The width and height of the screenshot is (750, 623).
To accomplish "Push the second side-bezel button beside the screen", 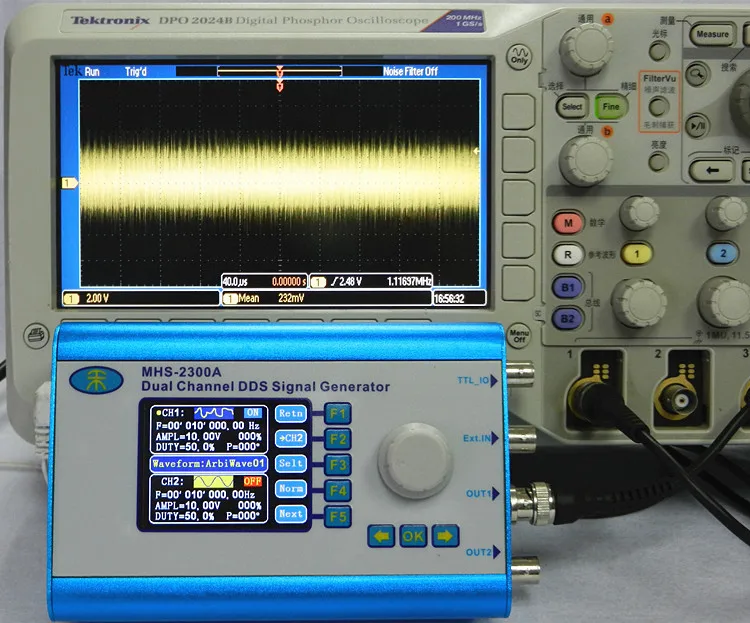I will click(518, 155).
